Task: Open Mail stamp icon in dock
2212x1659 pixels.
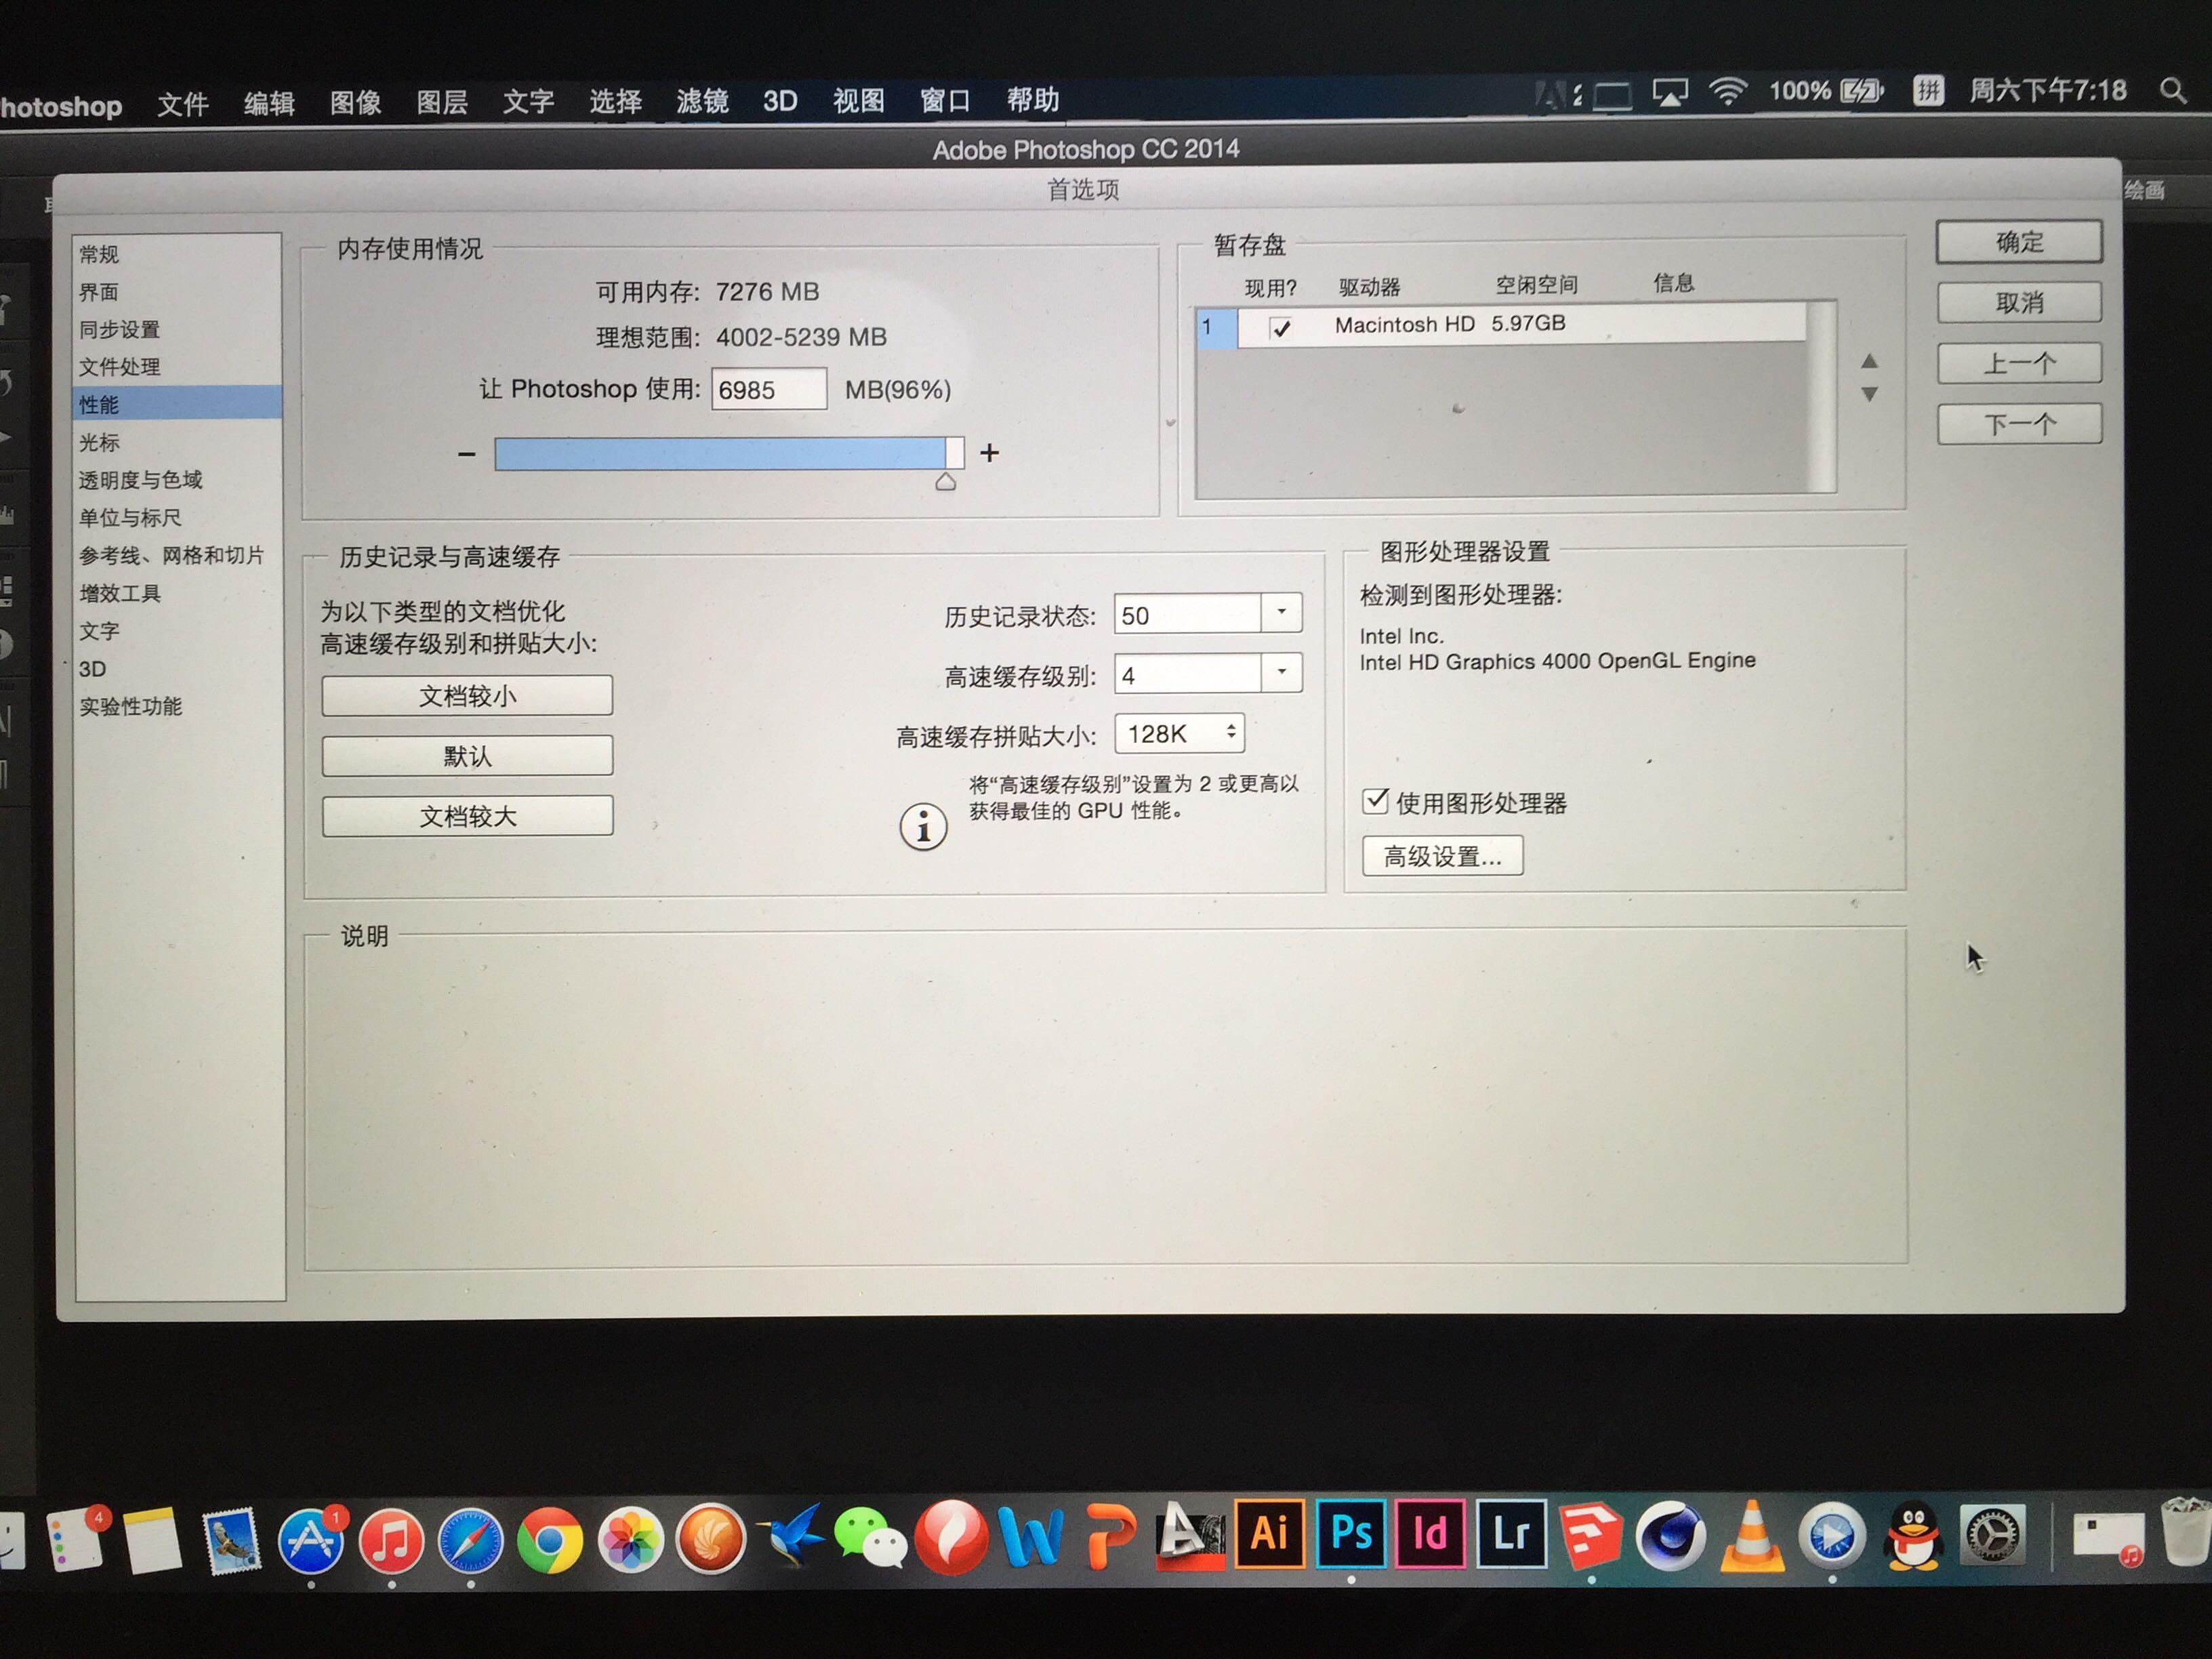Action: [231, 1541]
